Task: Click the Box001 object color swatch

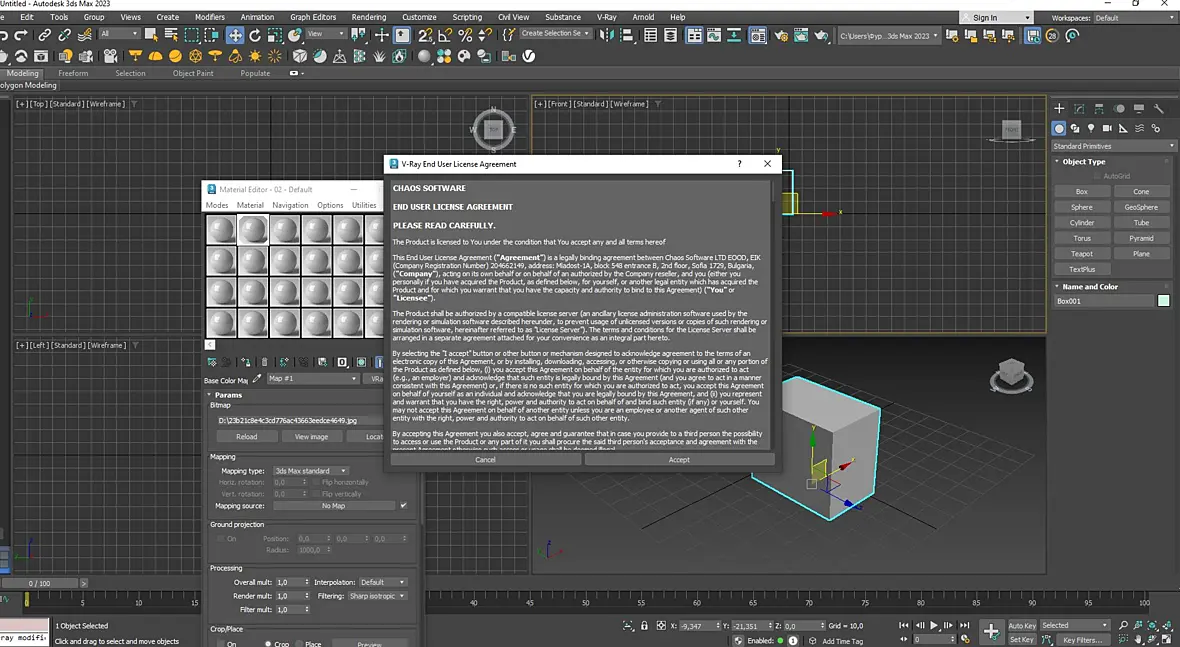Action: pyautogui.click(x=1163, y=301)
